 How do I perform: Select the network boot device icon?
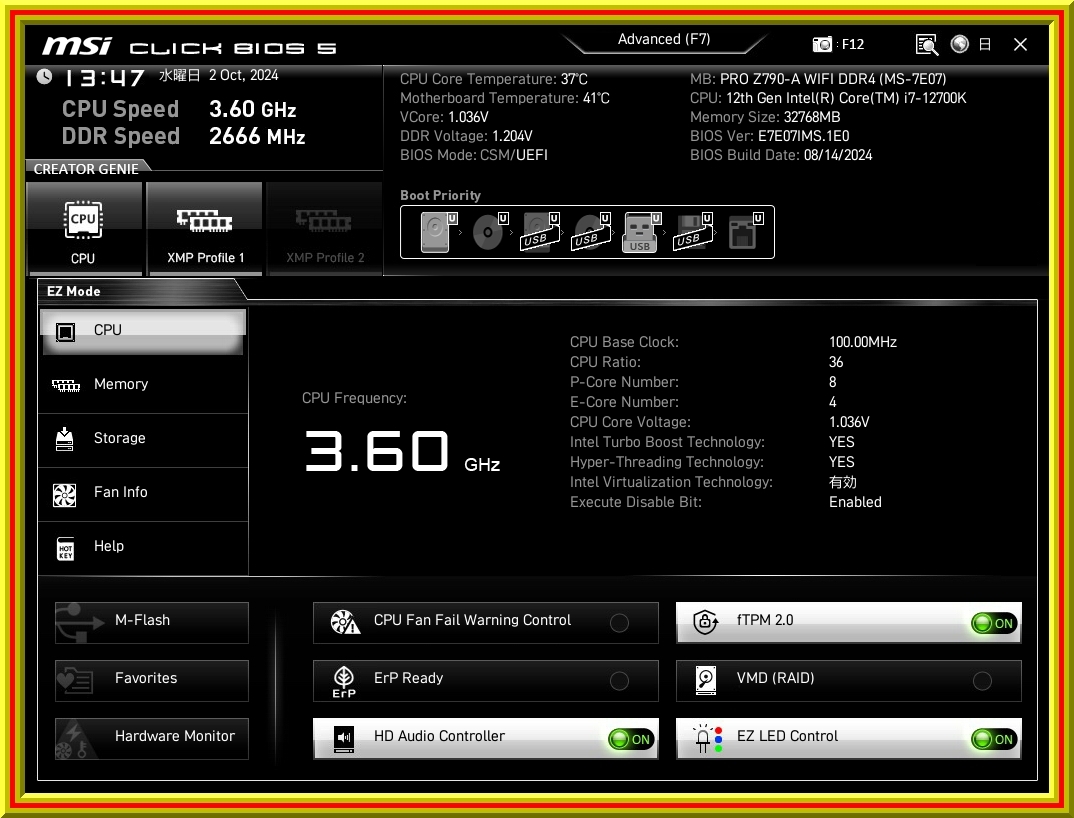(x=745, y=232)
